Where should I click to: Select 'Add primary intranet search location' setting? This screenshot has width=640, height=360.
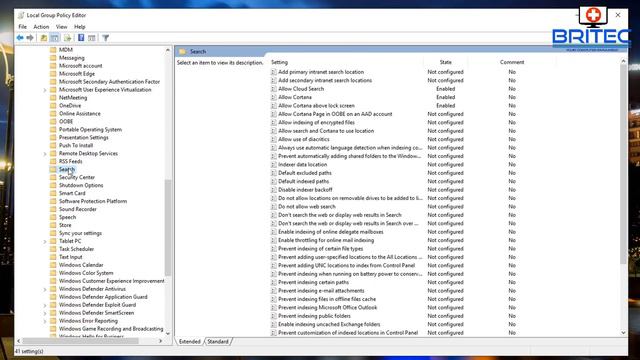point(321,72)
